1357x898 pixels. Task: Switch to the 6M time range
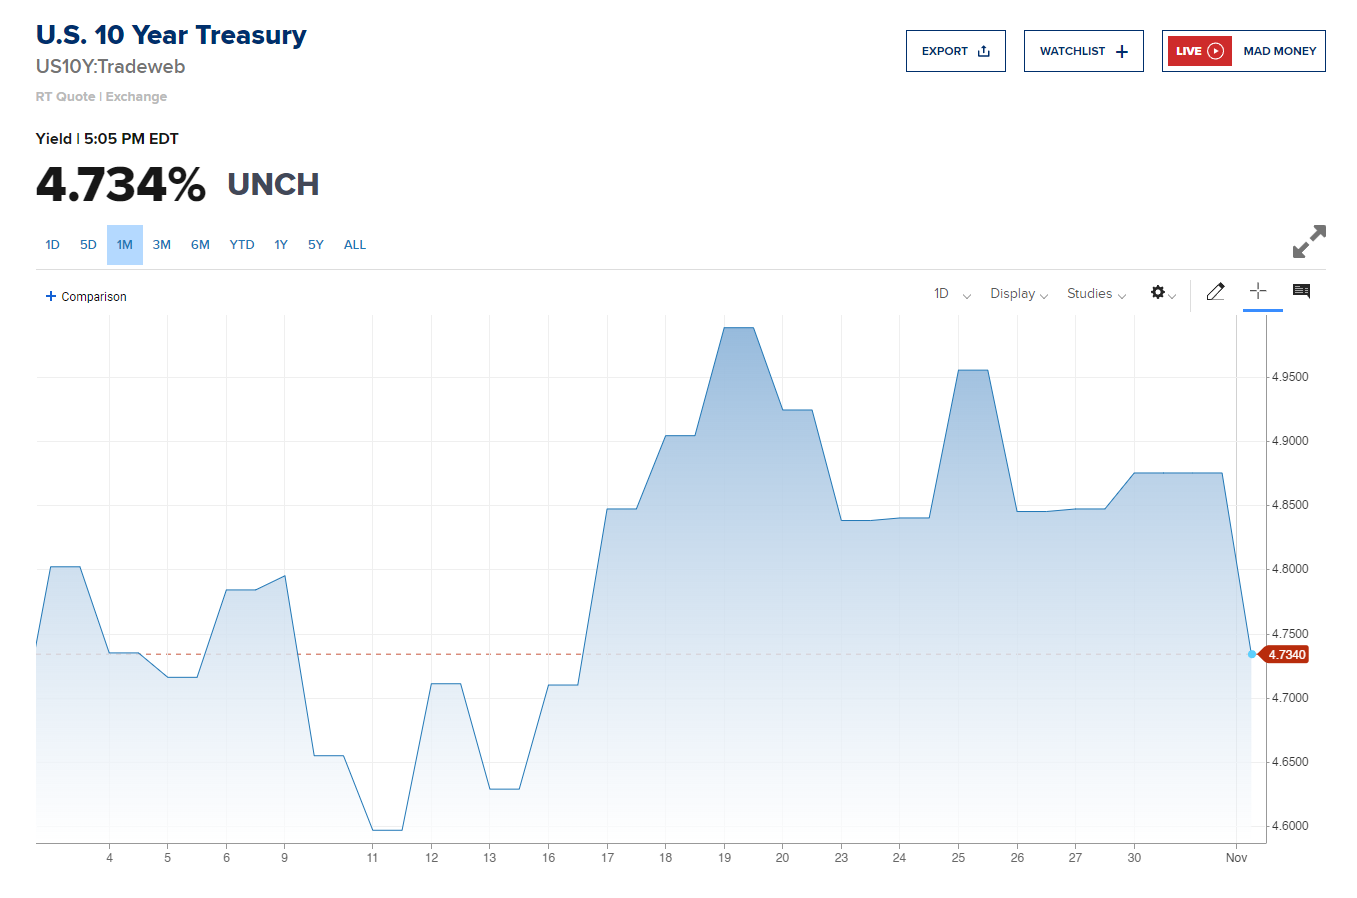click(200, 245)
